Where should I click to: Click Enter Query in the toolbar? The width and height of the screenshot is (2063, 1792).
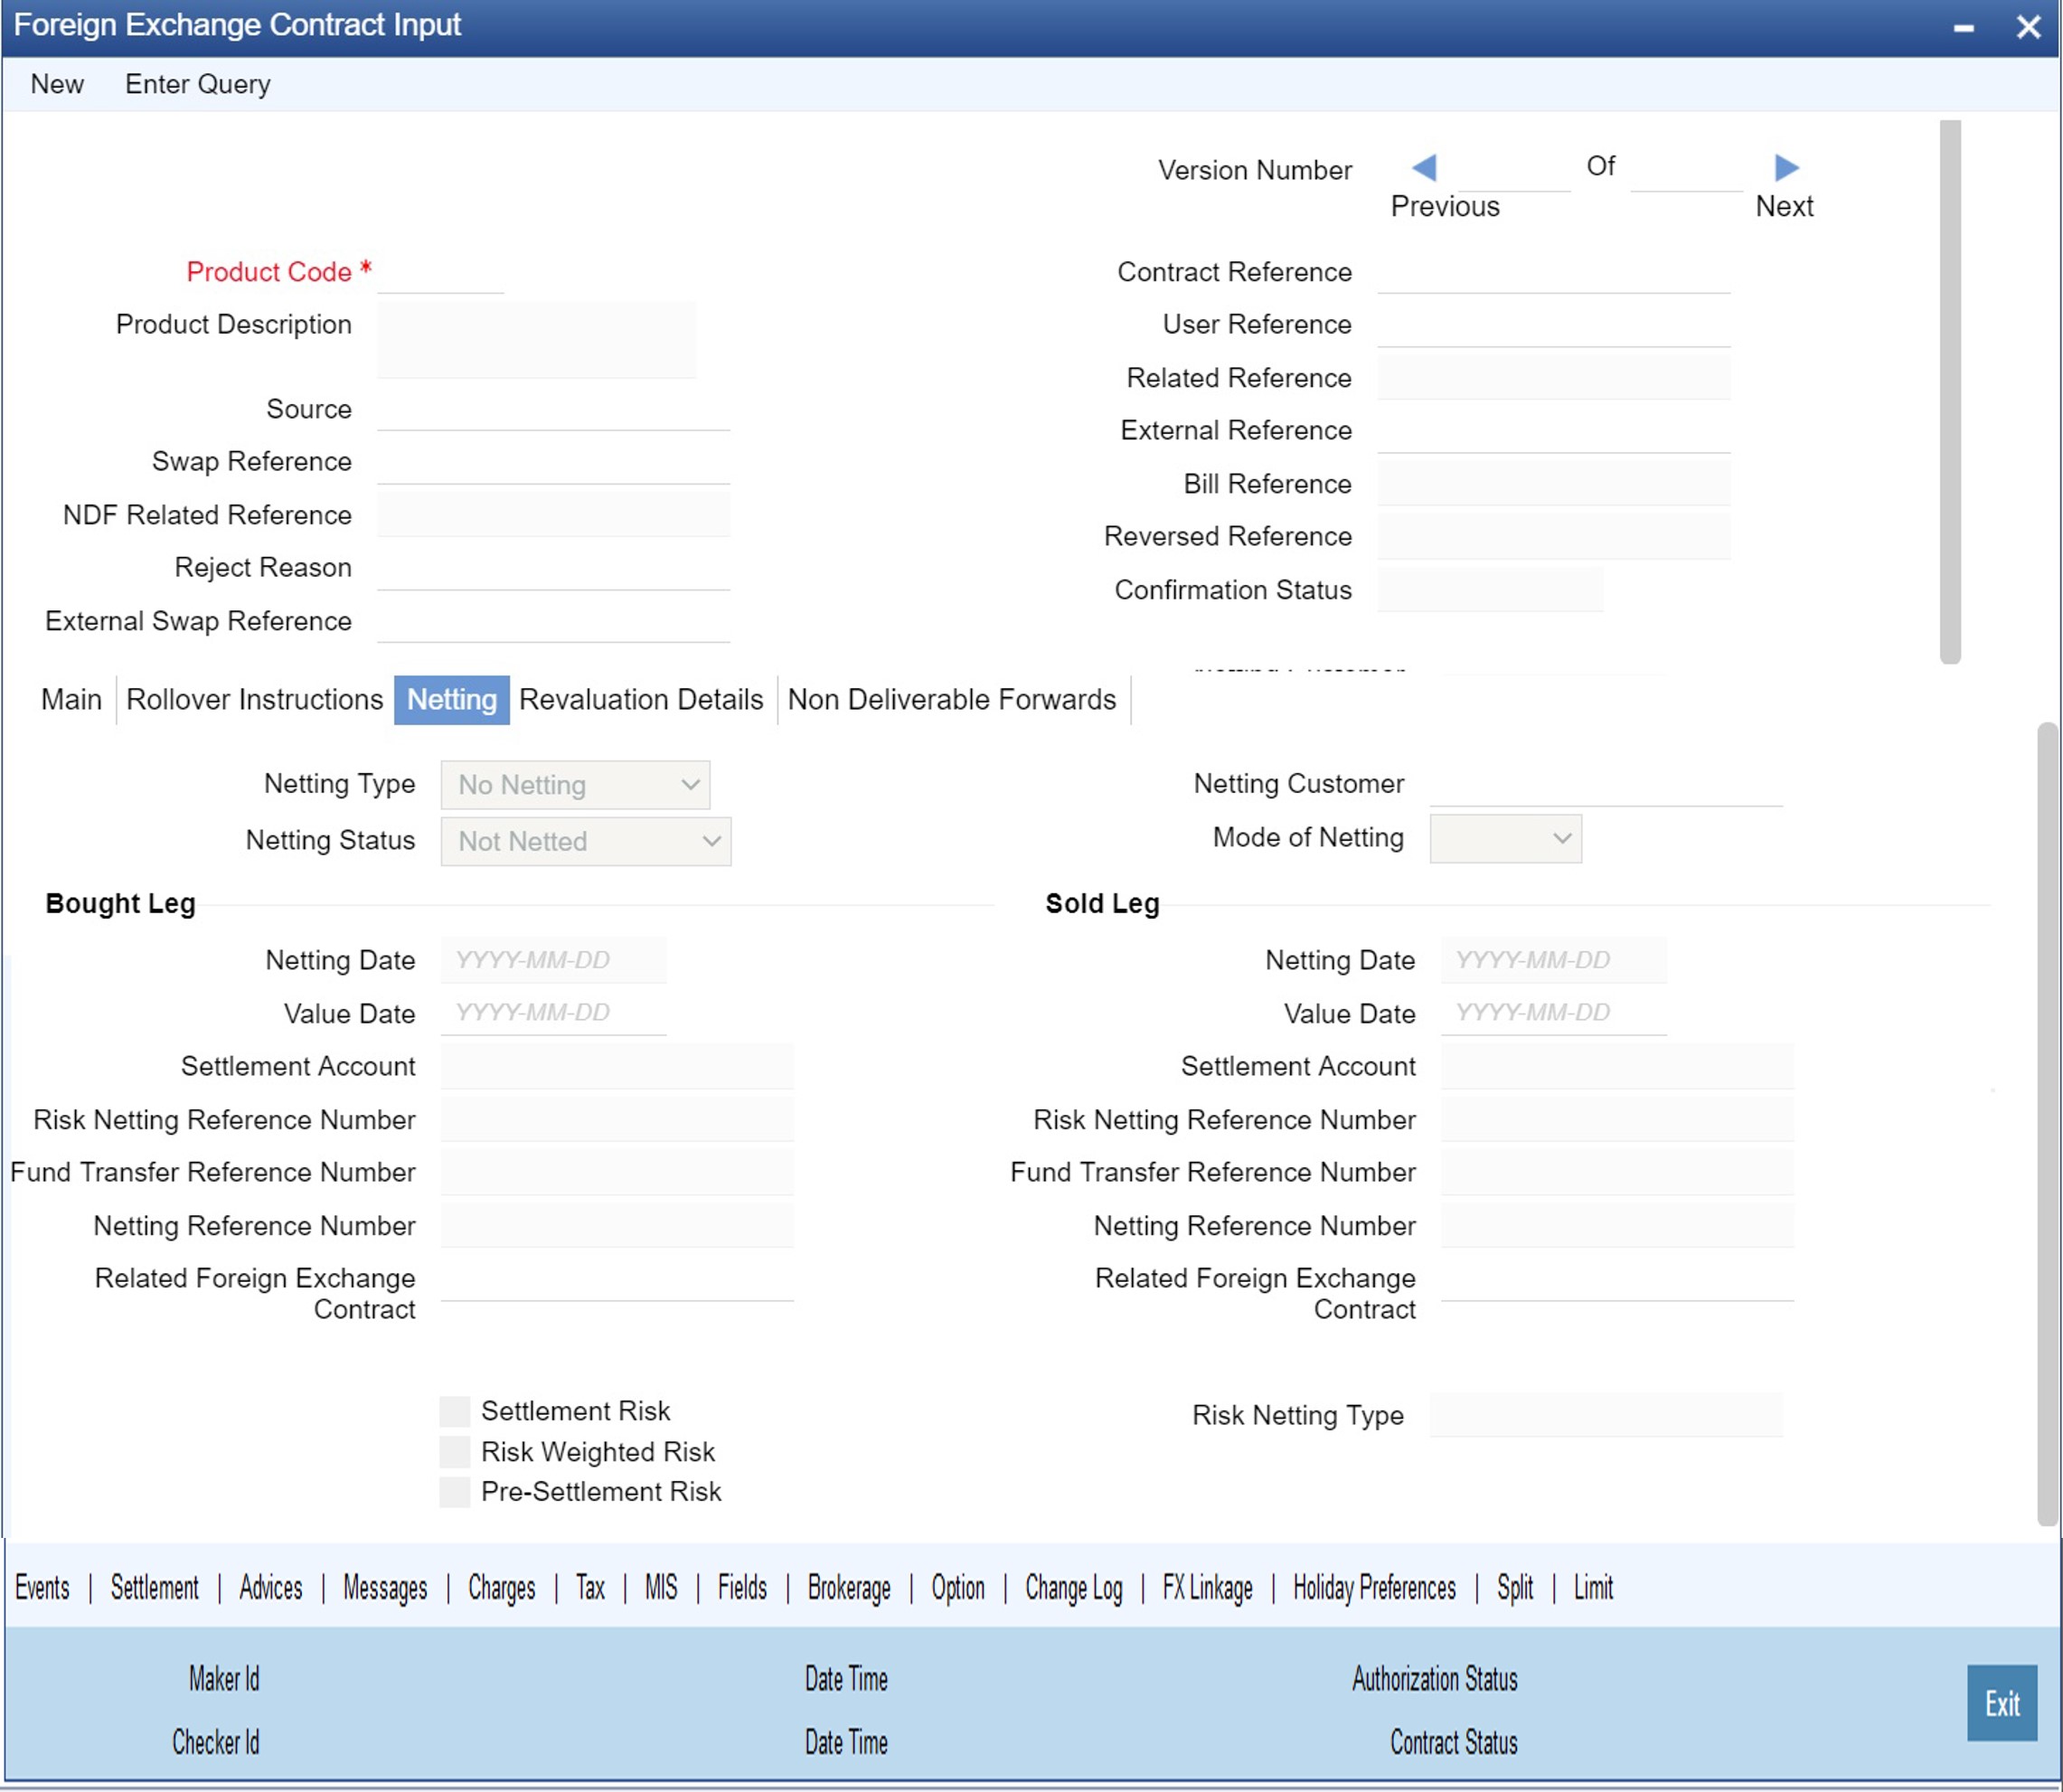197,84
